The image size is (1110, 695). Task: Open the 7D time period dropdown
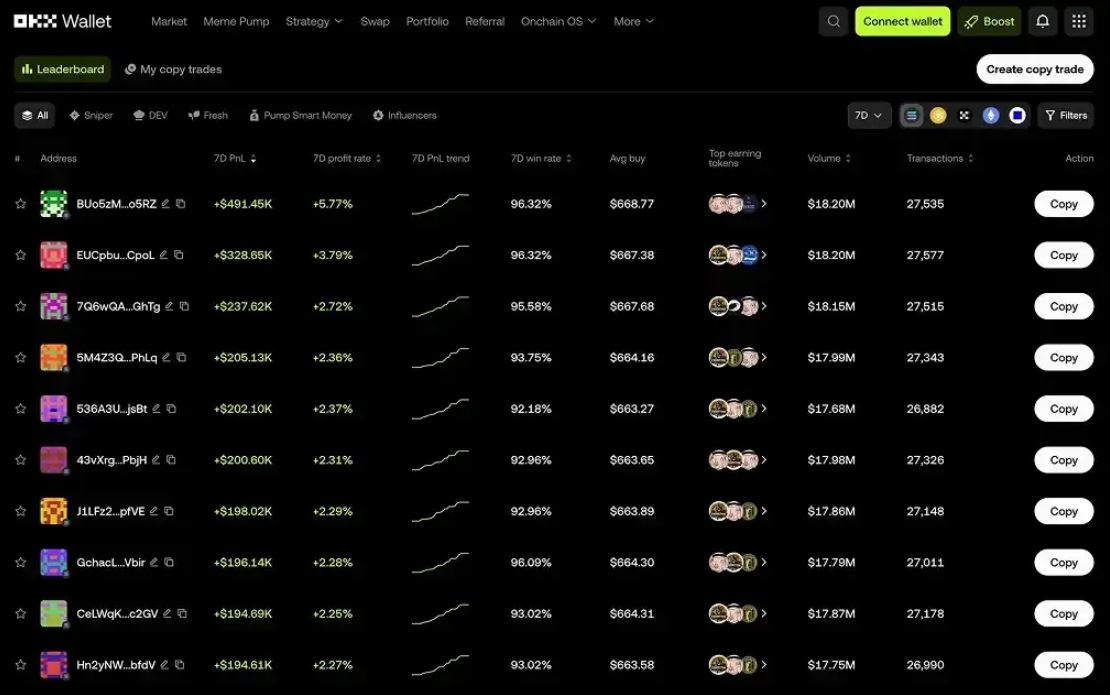pos(869,115)
